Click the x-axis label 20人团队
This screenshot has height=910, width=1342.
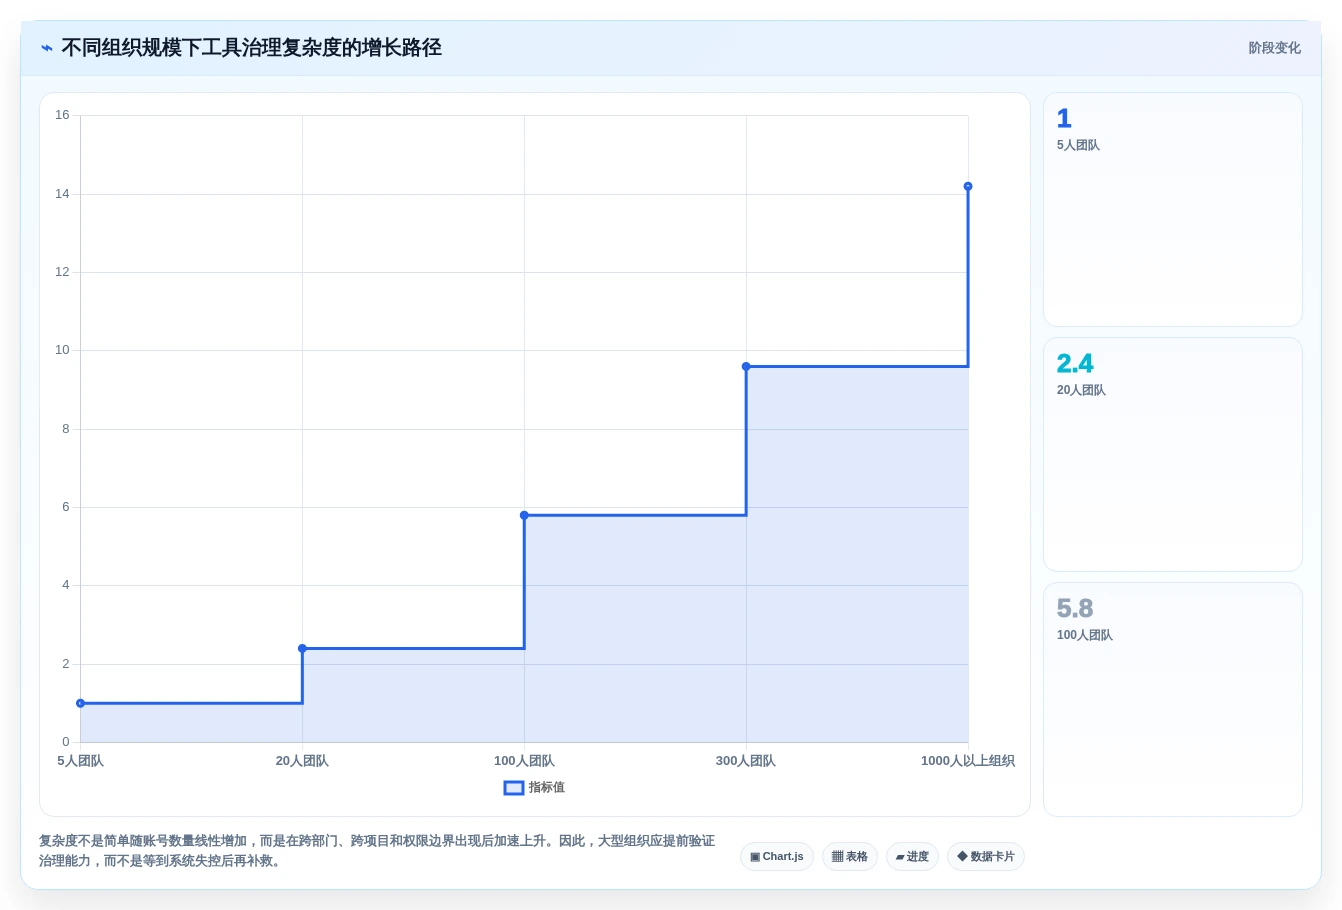pyautogui.click(x=302, y=761)
